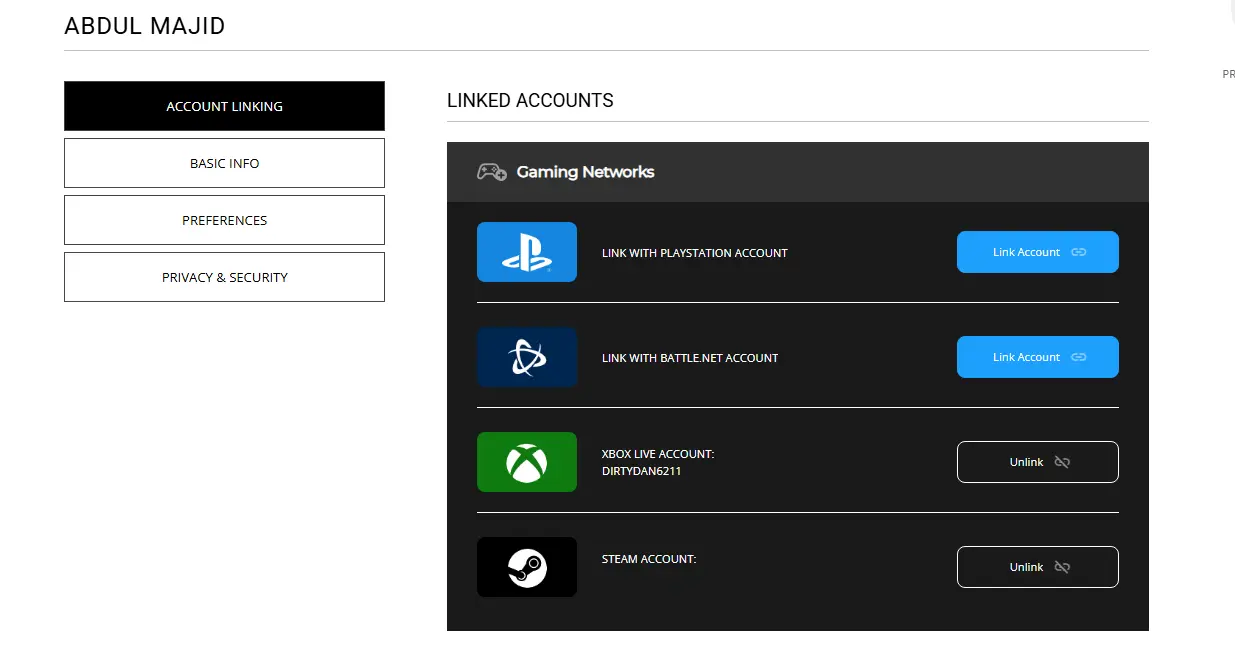Click the Battle.net logo tile

pyautogui.click(x=527, y=357)
